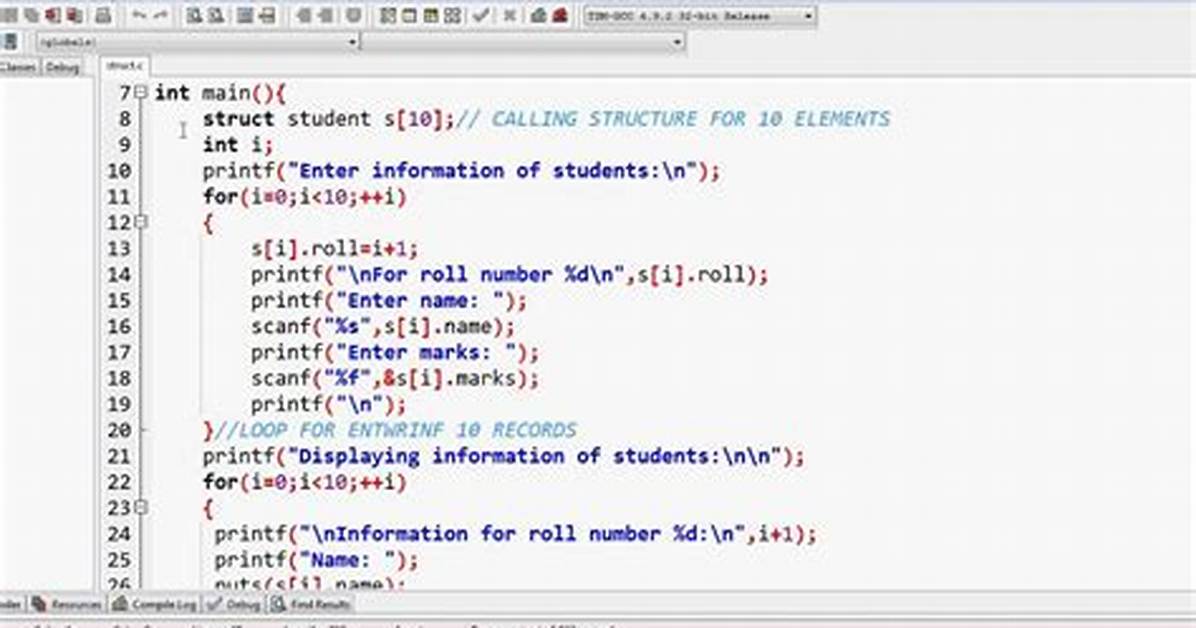The width and height of the screenshot is (1196, 628).
Task: Click the LOOP FOR ENTWRINF 10 RECORDS comment
Action: [394, 430]
